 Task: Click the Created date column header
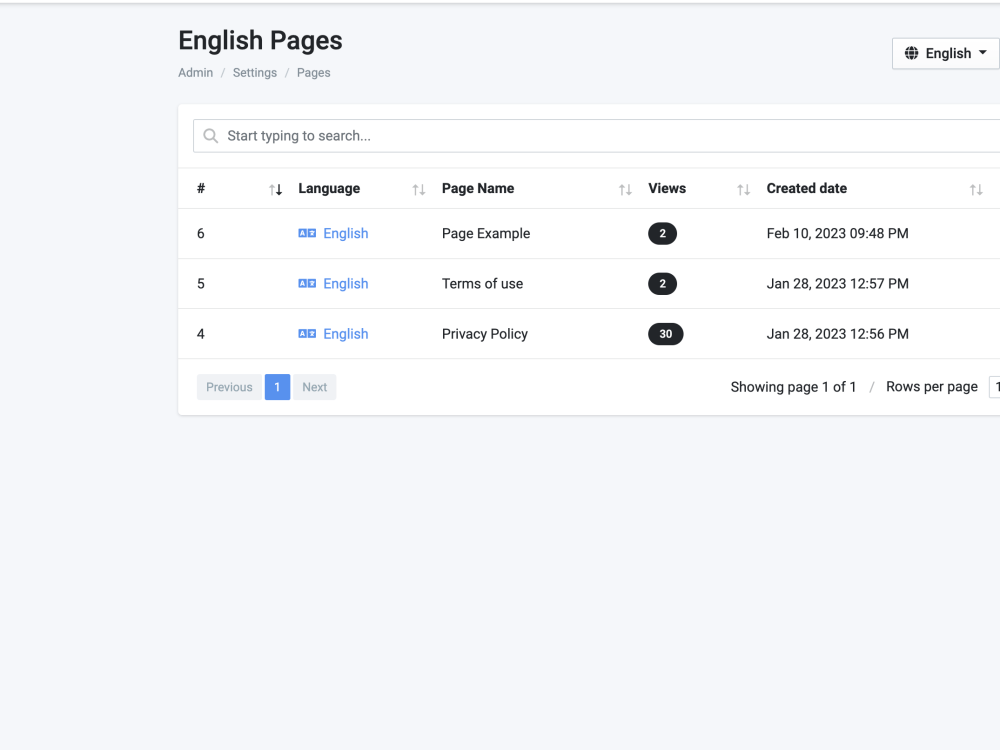(807, 189)
